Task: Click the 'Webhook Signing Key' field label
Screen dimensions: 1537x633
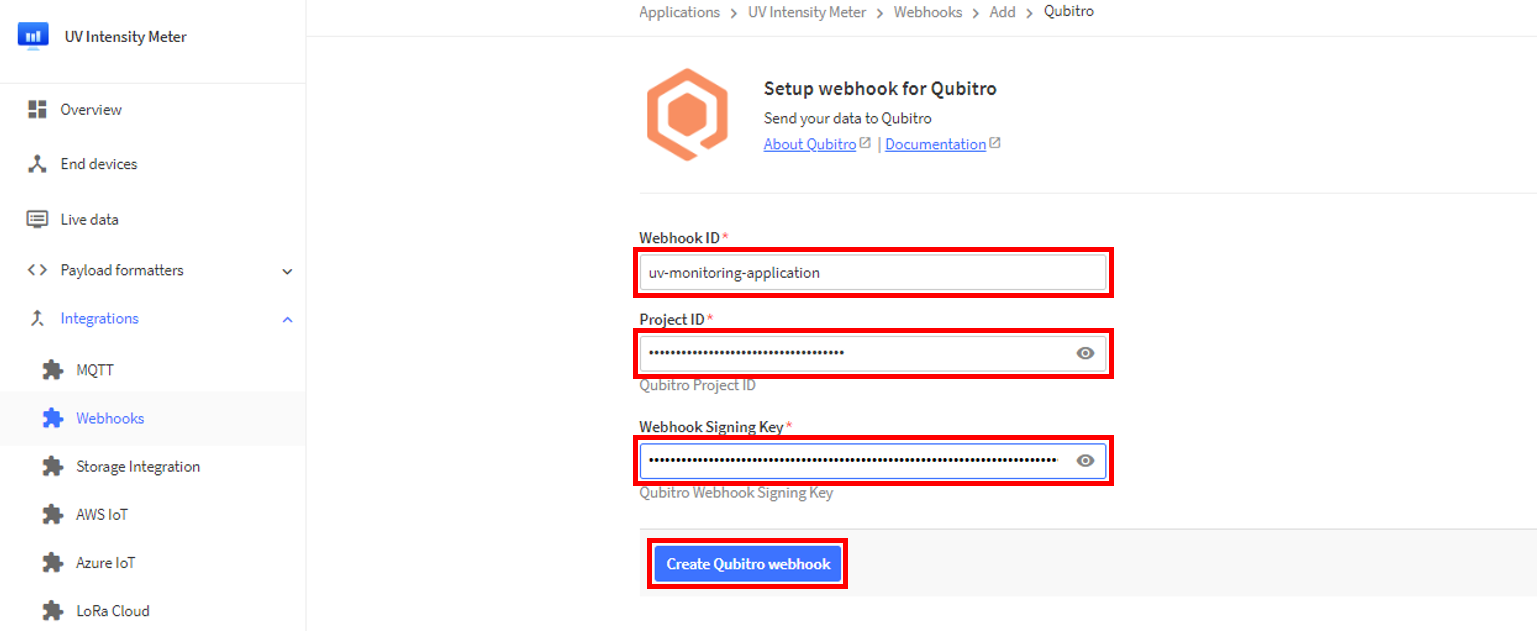Action: [x=711, y=427]
